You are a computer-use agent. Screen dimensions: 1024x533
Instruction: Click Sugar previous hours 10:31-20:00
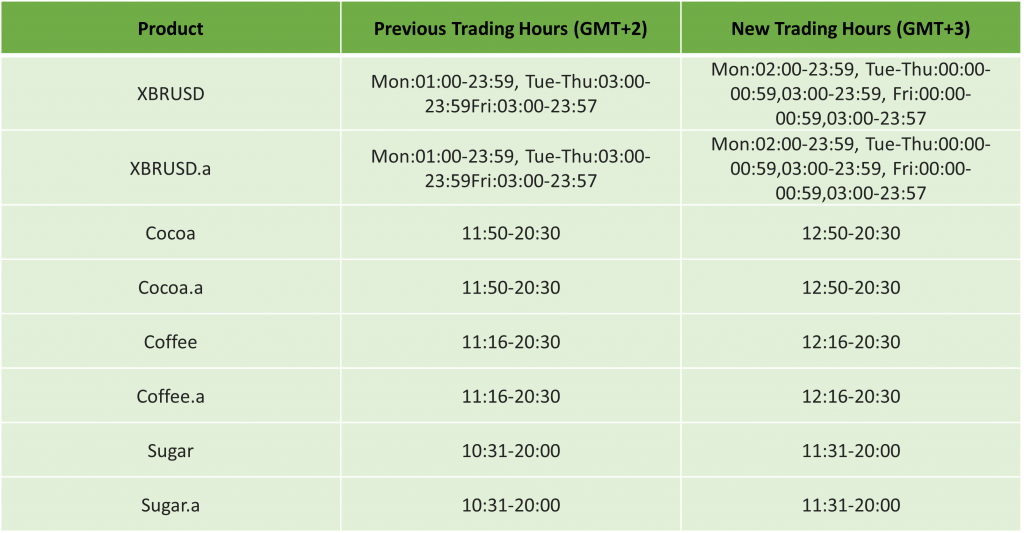pos(510,451)
